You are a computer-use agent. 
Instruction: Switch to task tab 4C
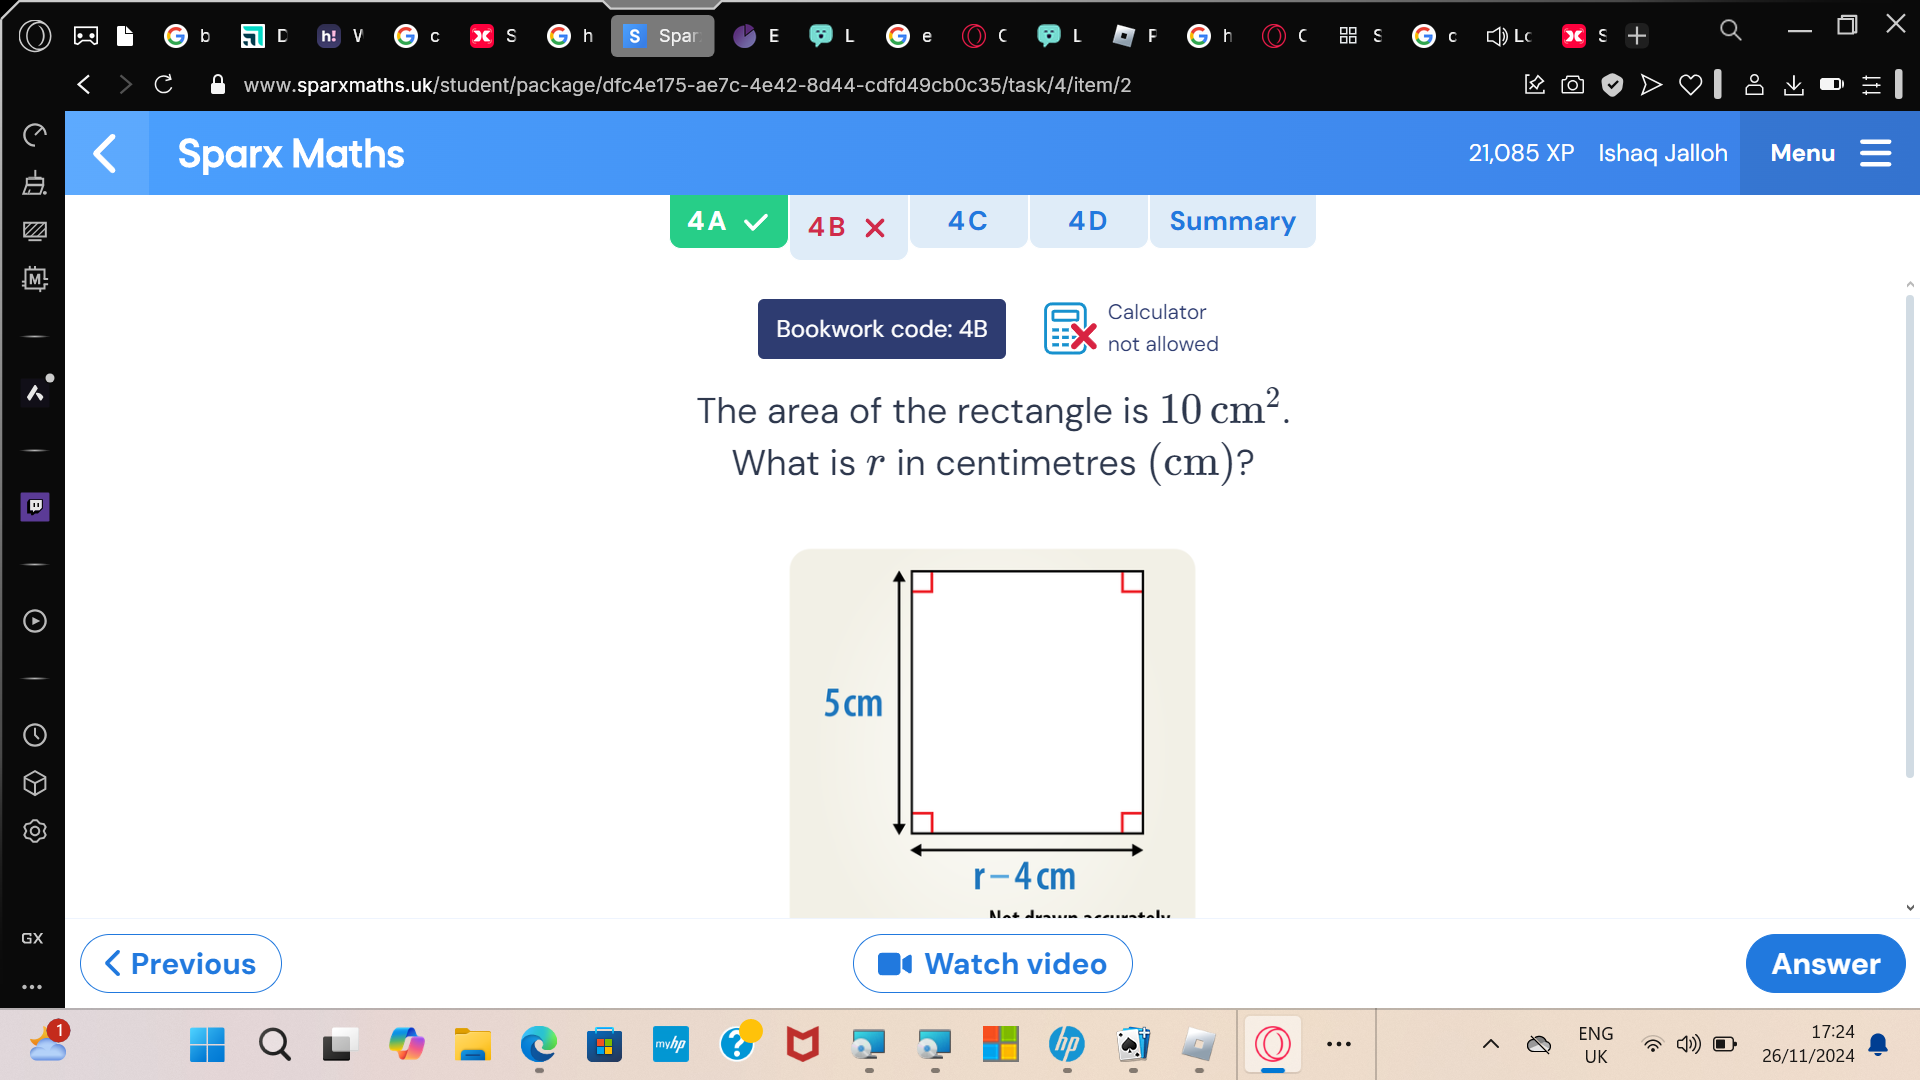[x=968, y=221]
